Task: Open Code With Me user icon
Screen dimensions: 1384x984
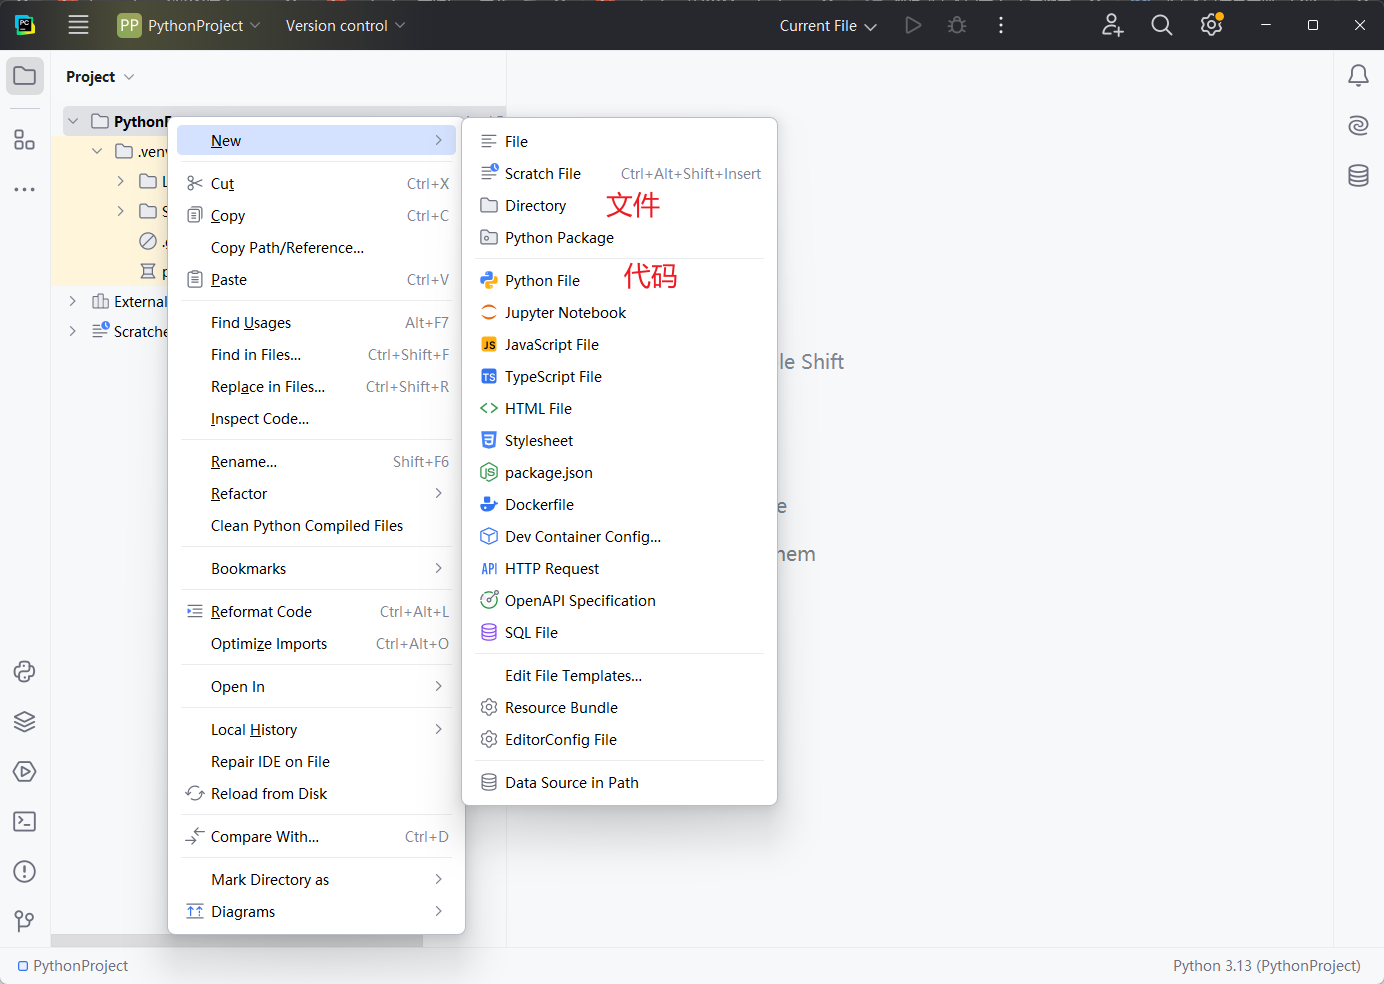Action: click(x=1112, y=25)
